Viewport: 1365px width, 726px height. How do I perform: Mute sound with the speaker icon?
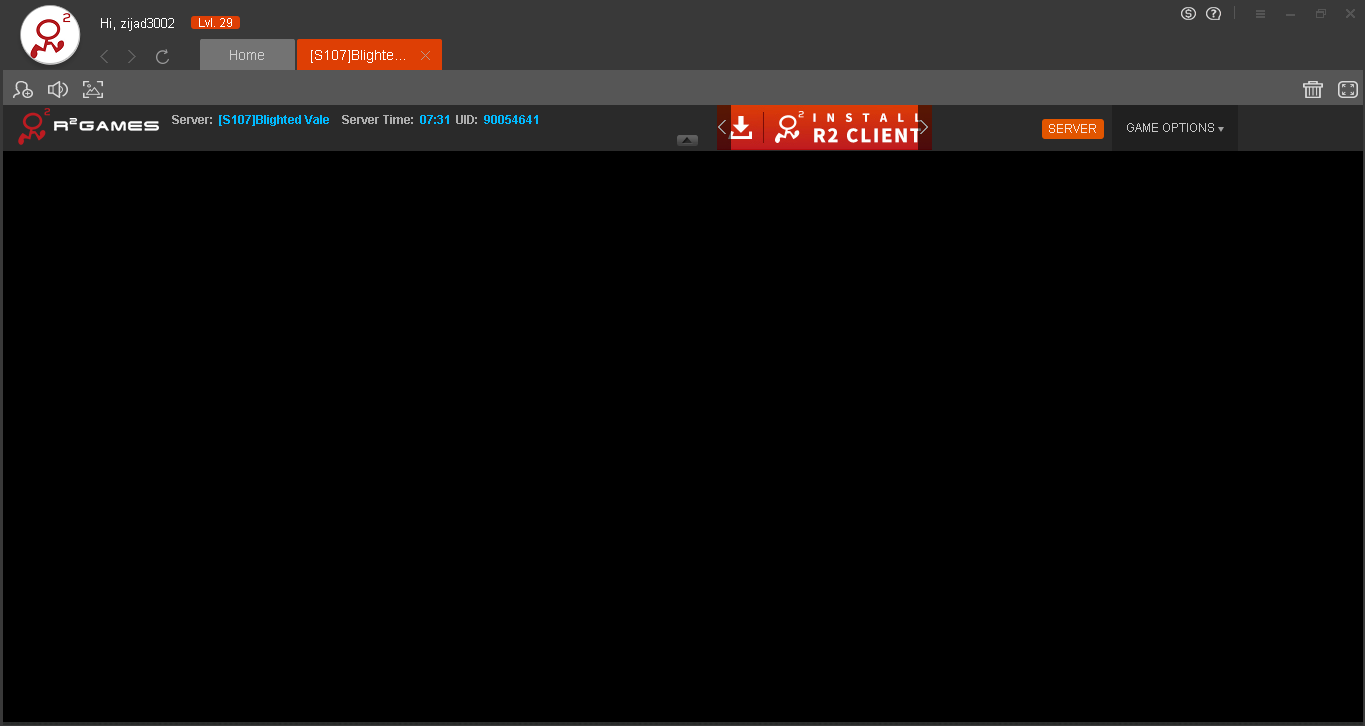click(58, 89)
